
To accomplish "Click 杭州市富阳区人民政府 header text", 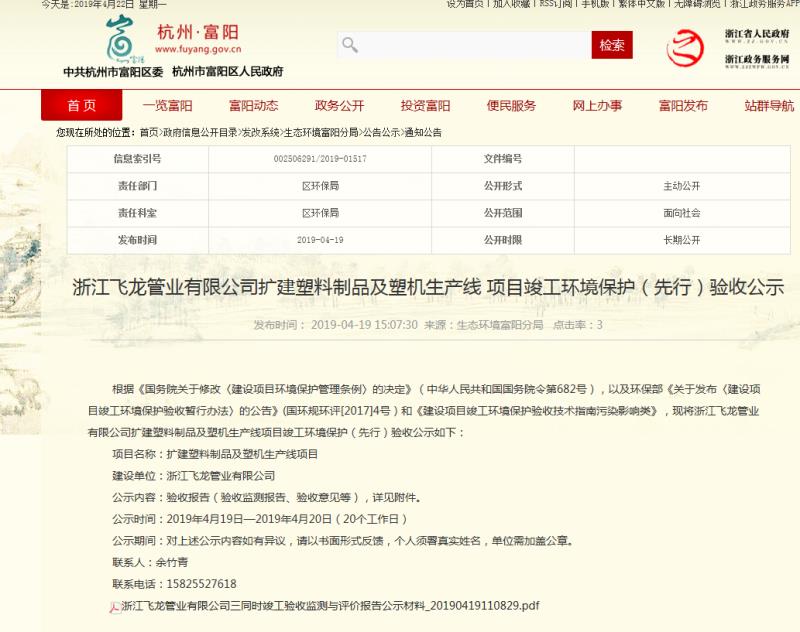I will pyautogui.click(x=228, y=72).
